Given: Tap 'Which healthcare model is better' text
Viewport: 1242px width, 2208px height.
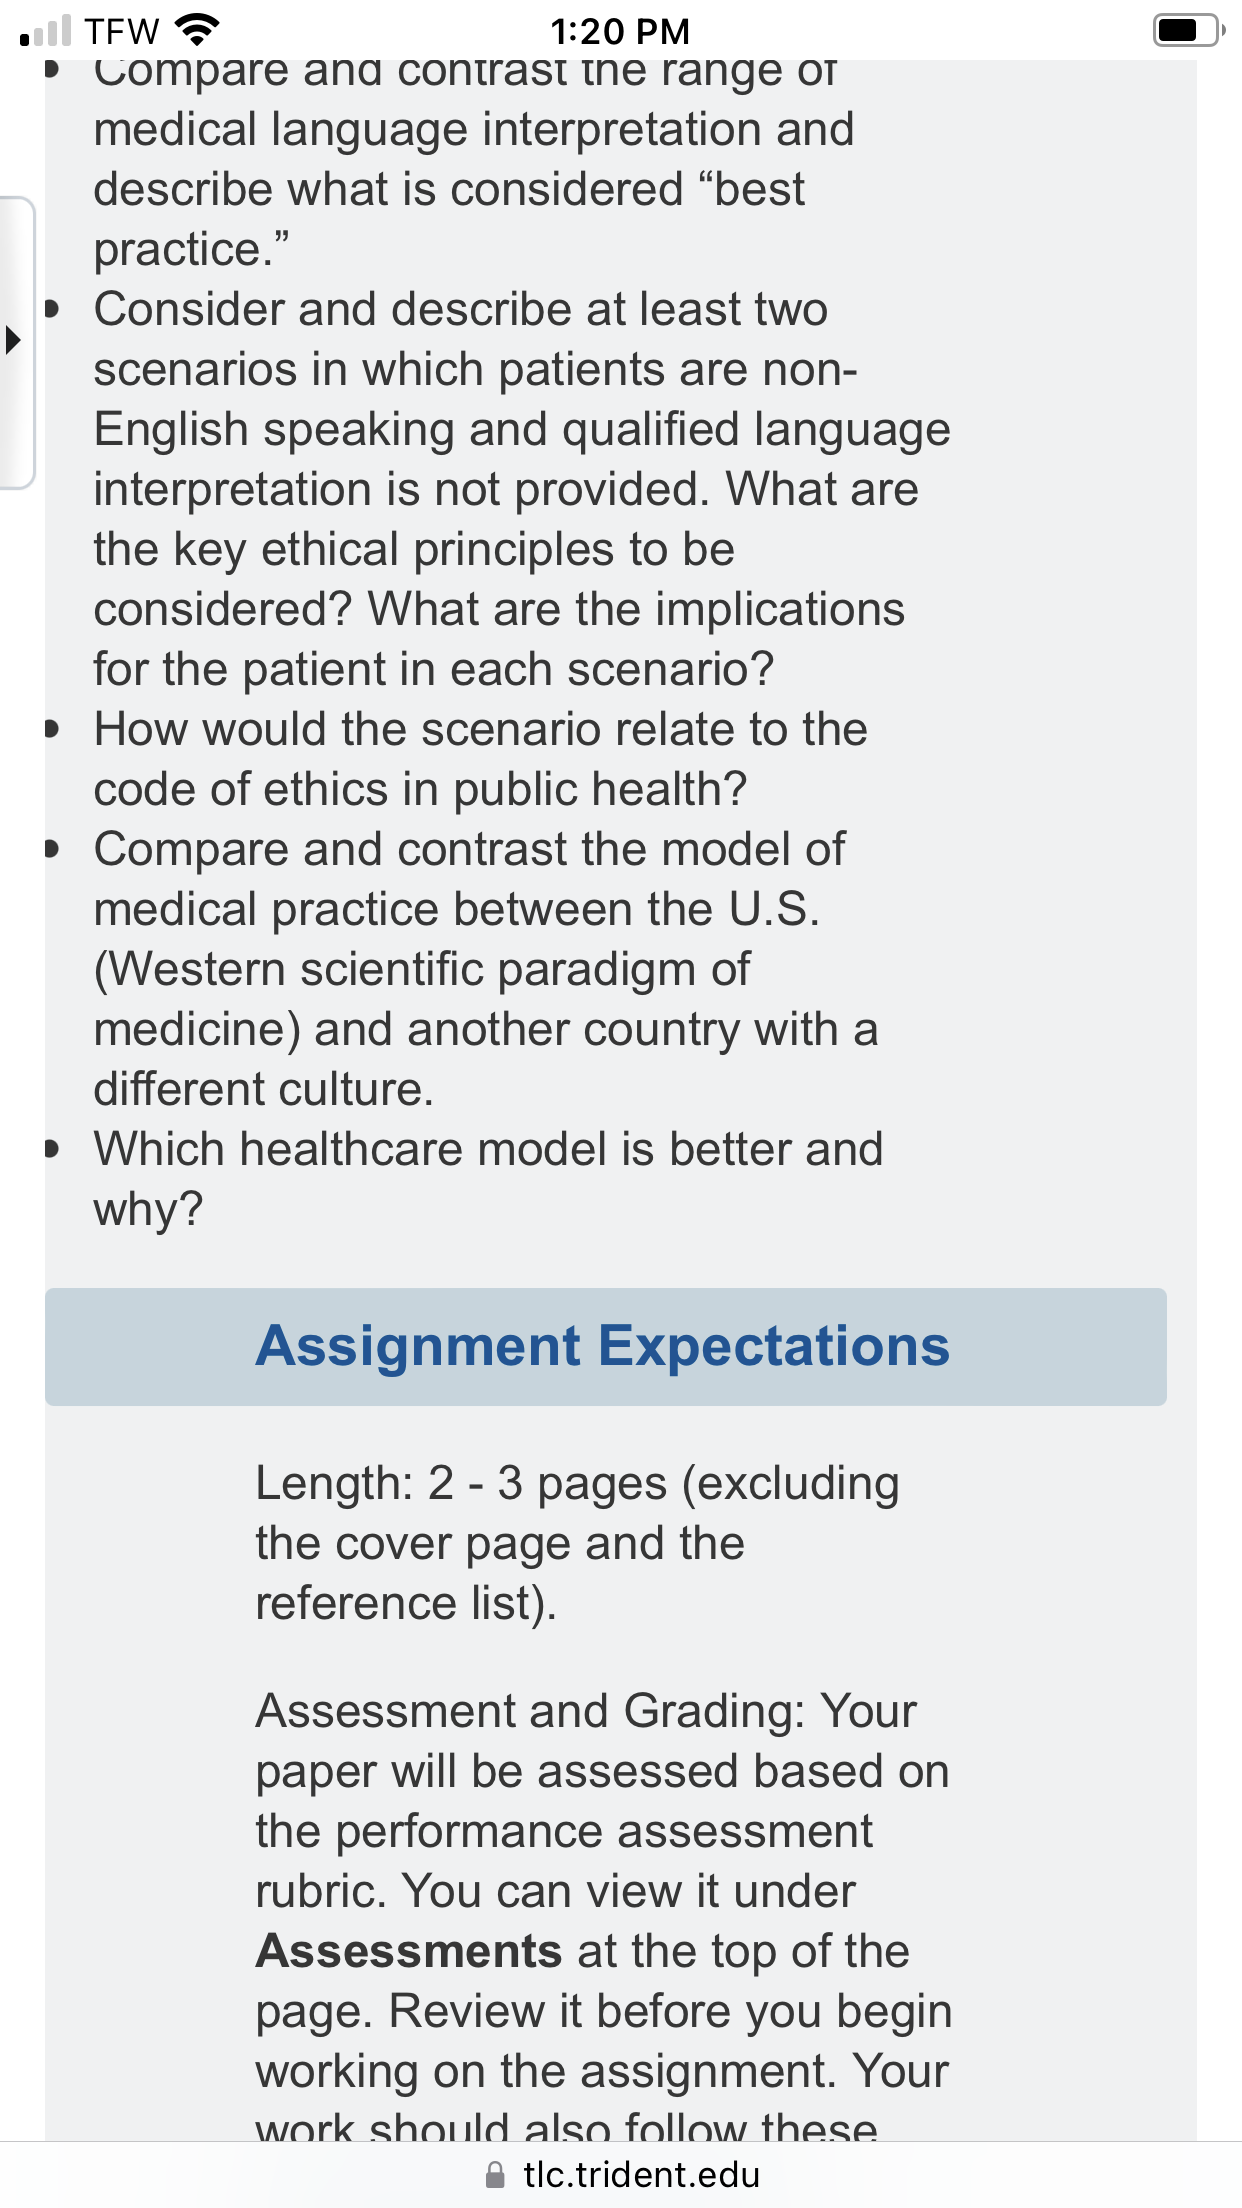Looking at the screenshot, I should [442, 1149].
